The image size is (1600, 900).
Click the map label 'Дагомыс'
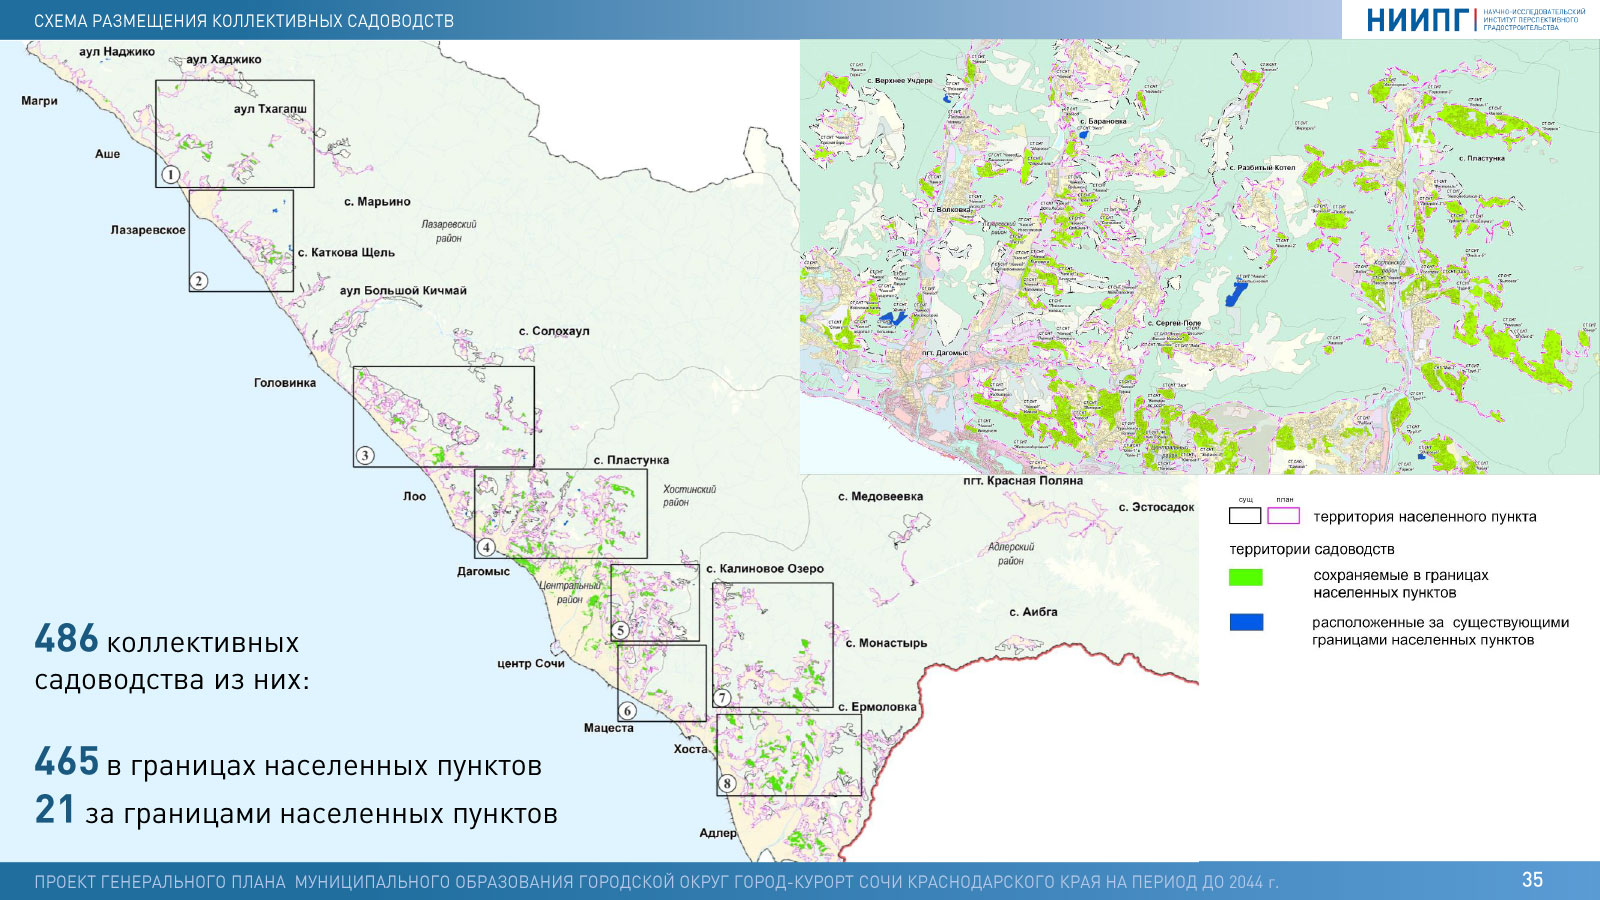click(x=483, y=572)
